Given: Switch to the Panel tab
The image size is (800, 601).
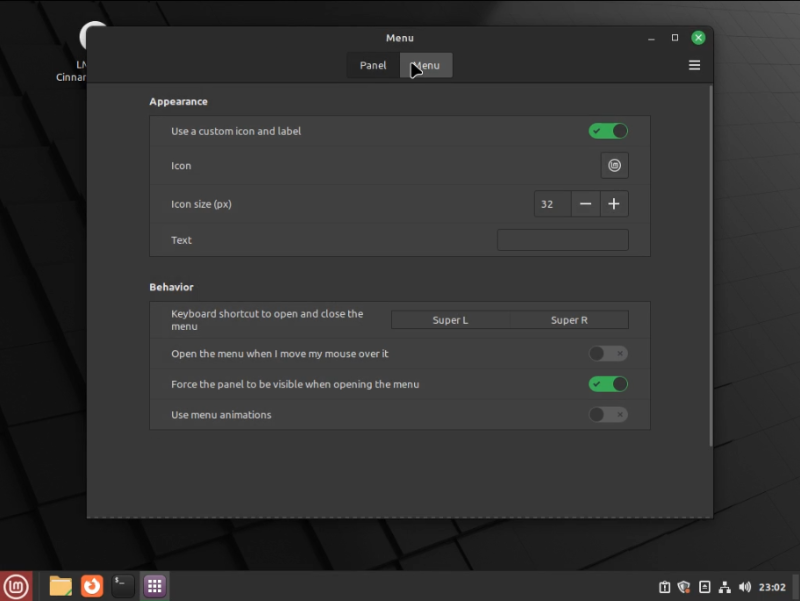Looking at the screenshot, I should click(373, 66).
